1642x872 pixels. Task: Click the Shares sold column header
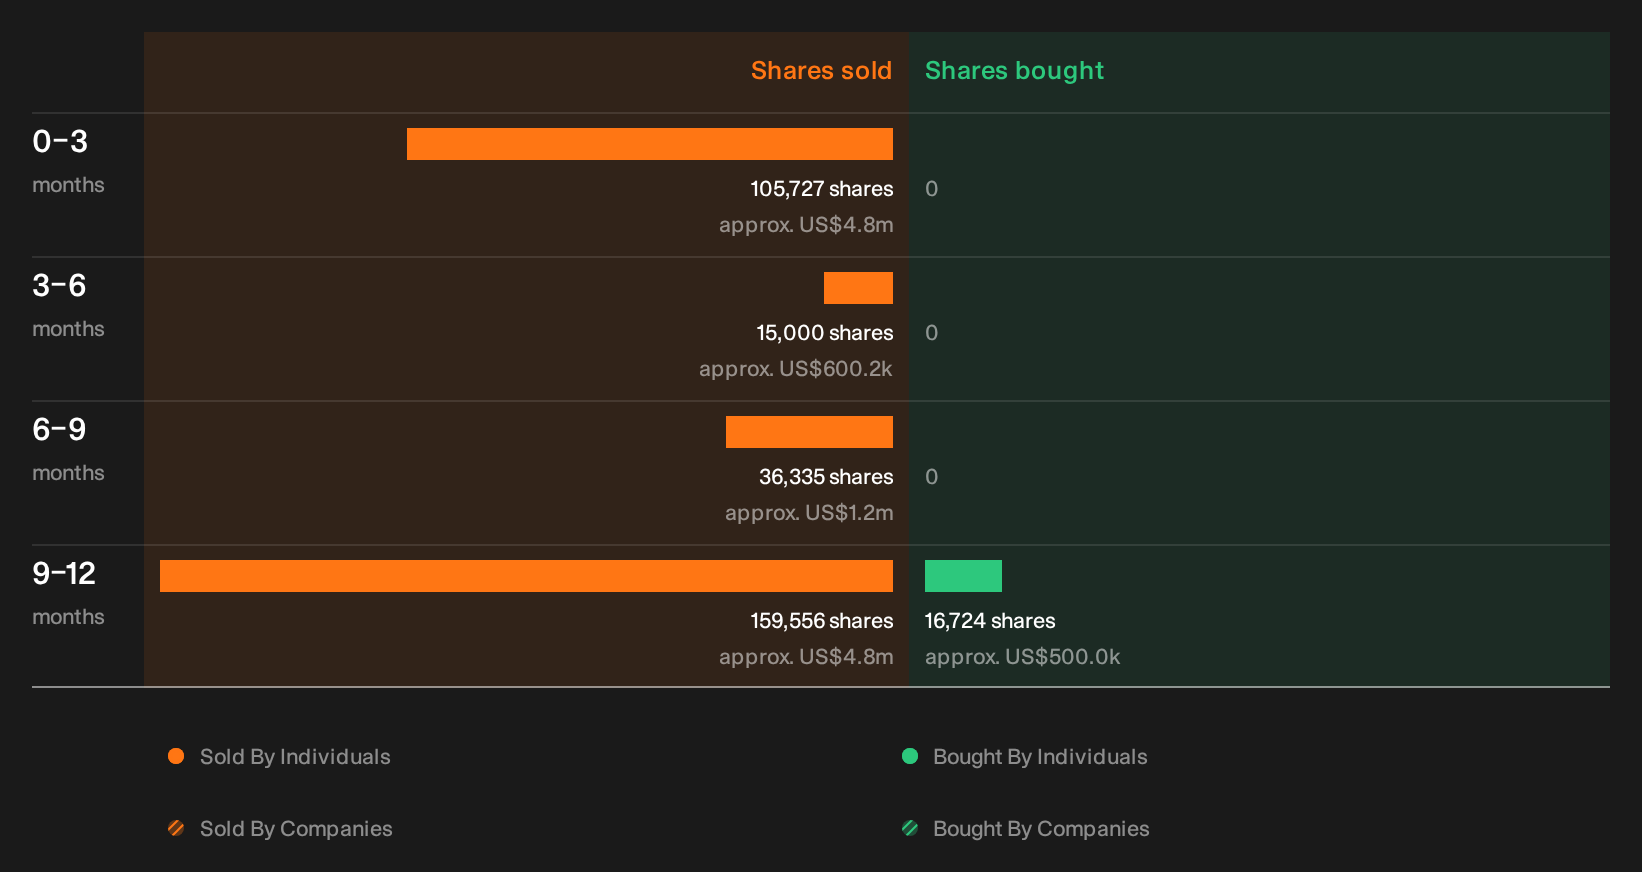pyautogui.click(x=821, y=71)
